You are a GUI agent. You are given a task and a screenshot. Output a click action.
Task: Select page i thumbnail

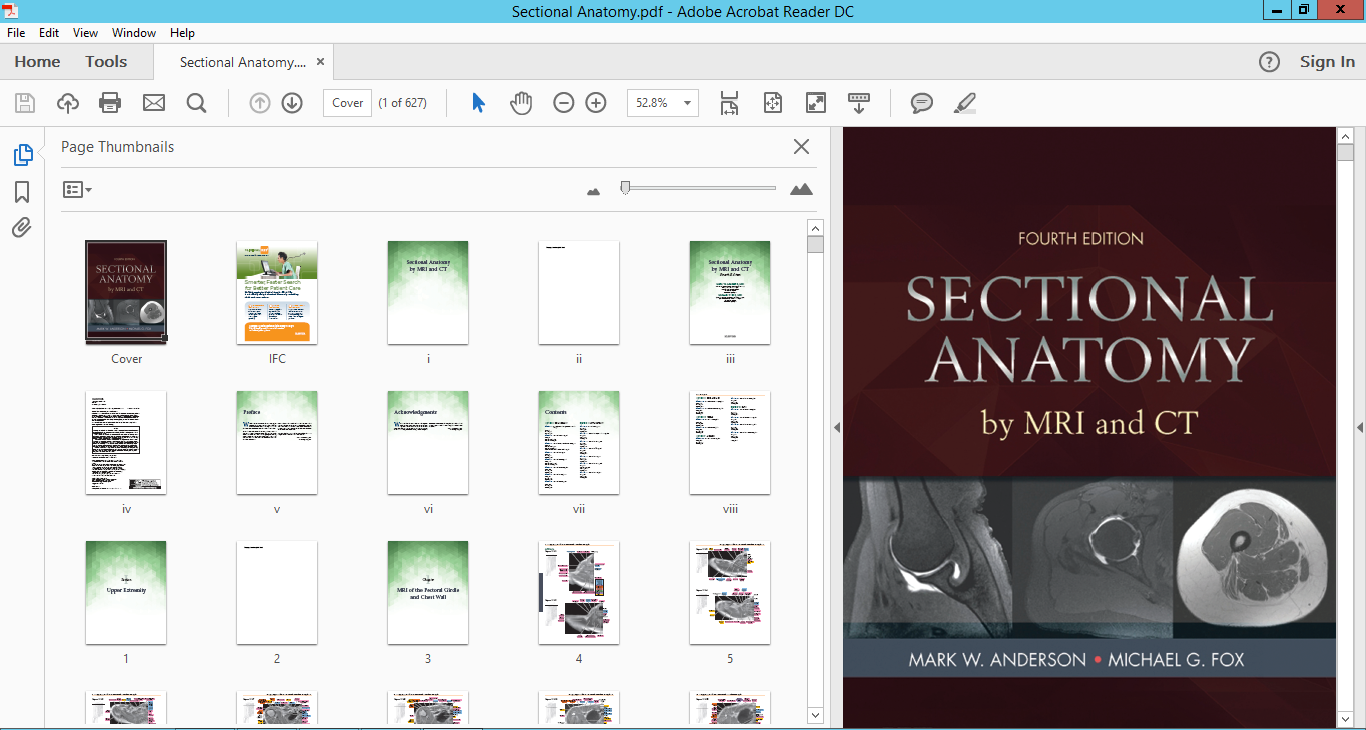click(x=428, y=292)
